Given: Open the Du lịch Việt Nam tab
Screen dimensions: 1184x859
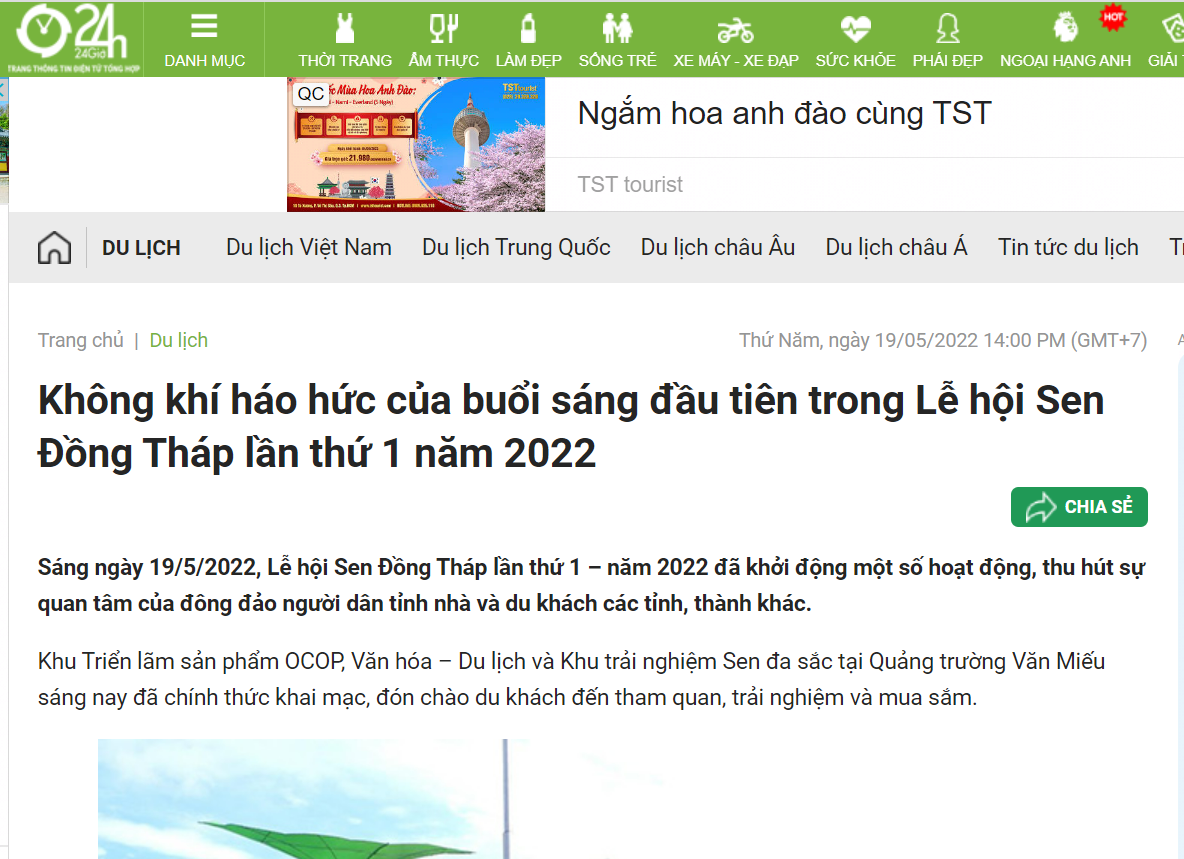Looking at the screenshot, I should point(309,248).
